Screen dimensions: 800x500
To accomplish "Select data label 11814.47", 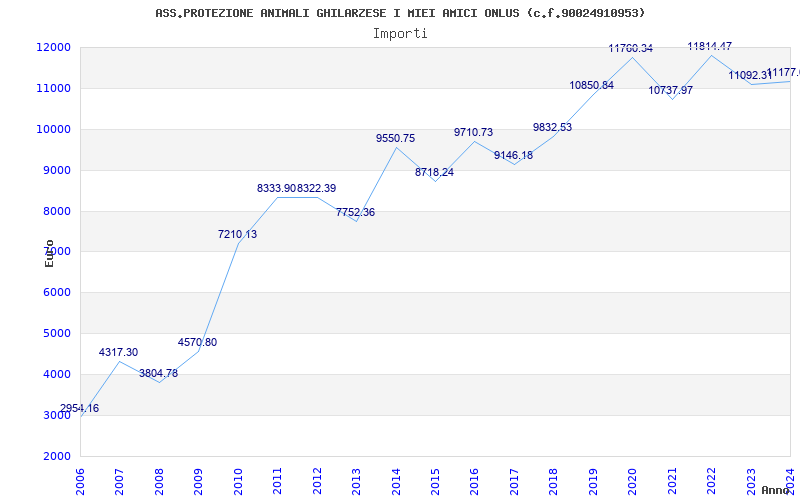I will (x=710, y=46).
